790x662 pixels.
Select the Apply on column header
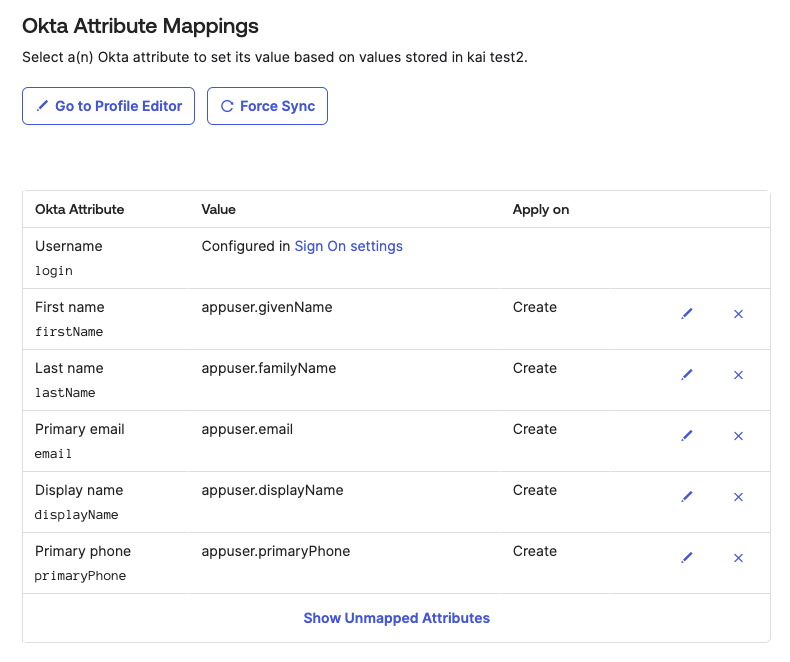(x=541, y=210)
